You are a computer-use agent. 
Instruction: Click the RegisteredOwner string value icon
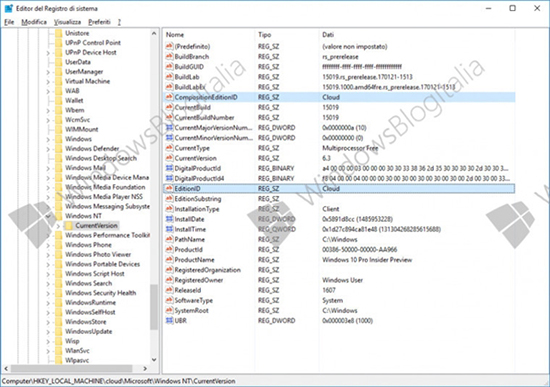169,280
